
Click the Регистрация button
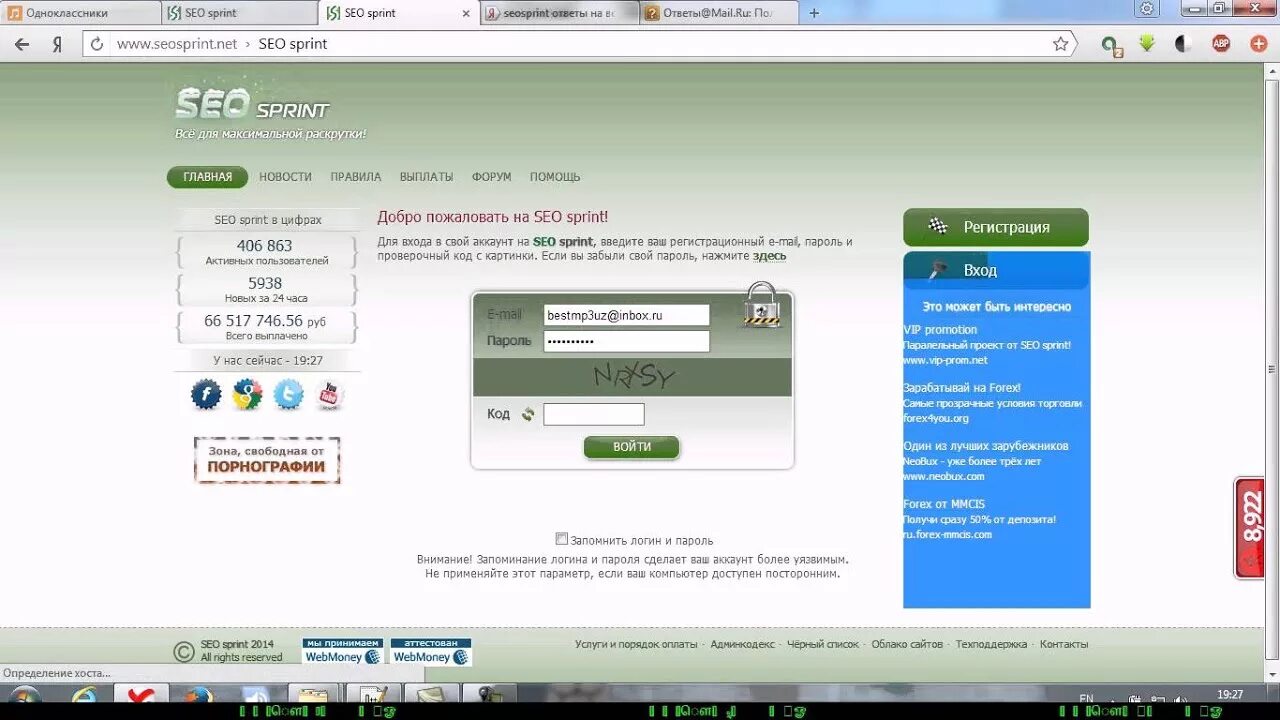pyautogui.click(x=995, y=227)
